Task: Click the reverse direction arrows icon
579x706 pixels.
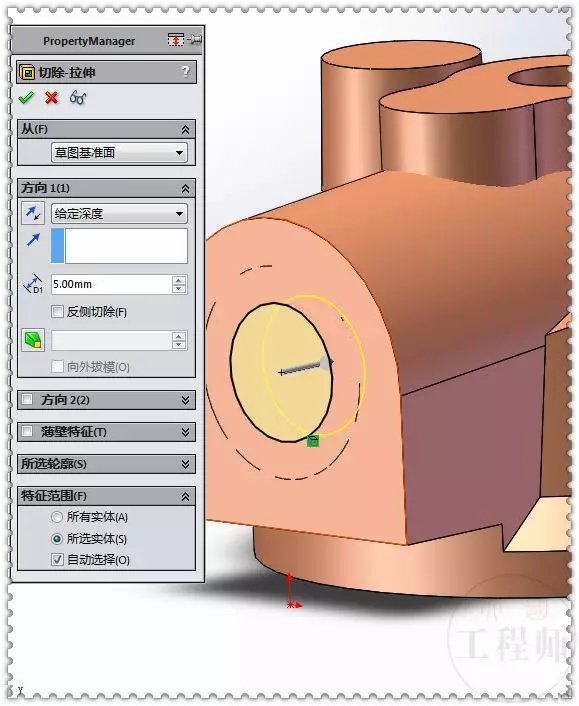Action: [x=33, y=213]
